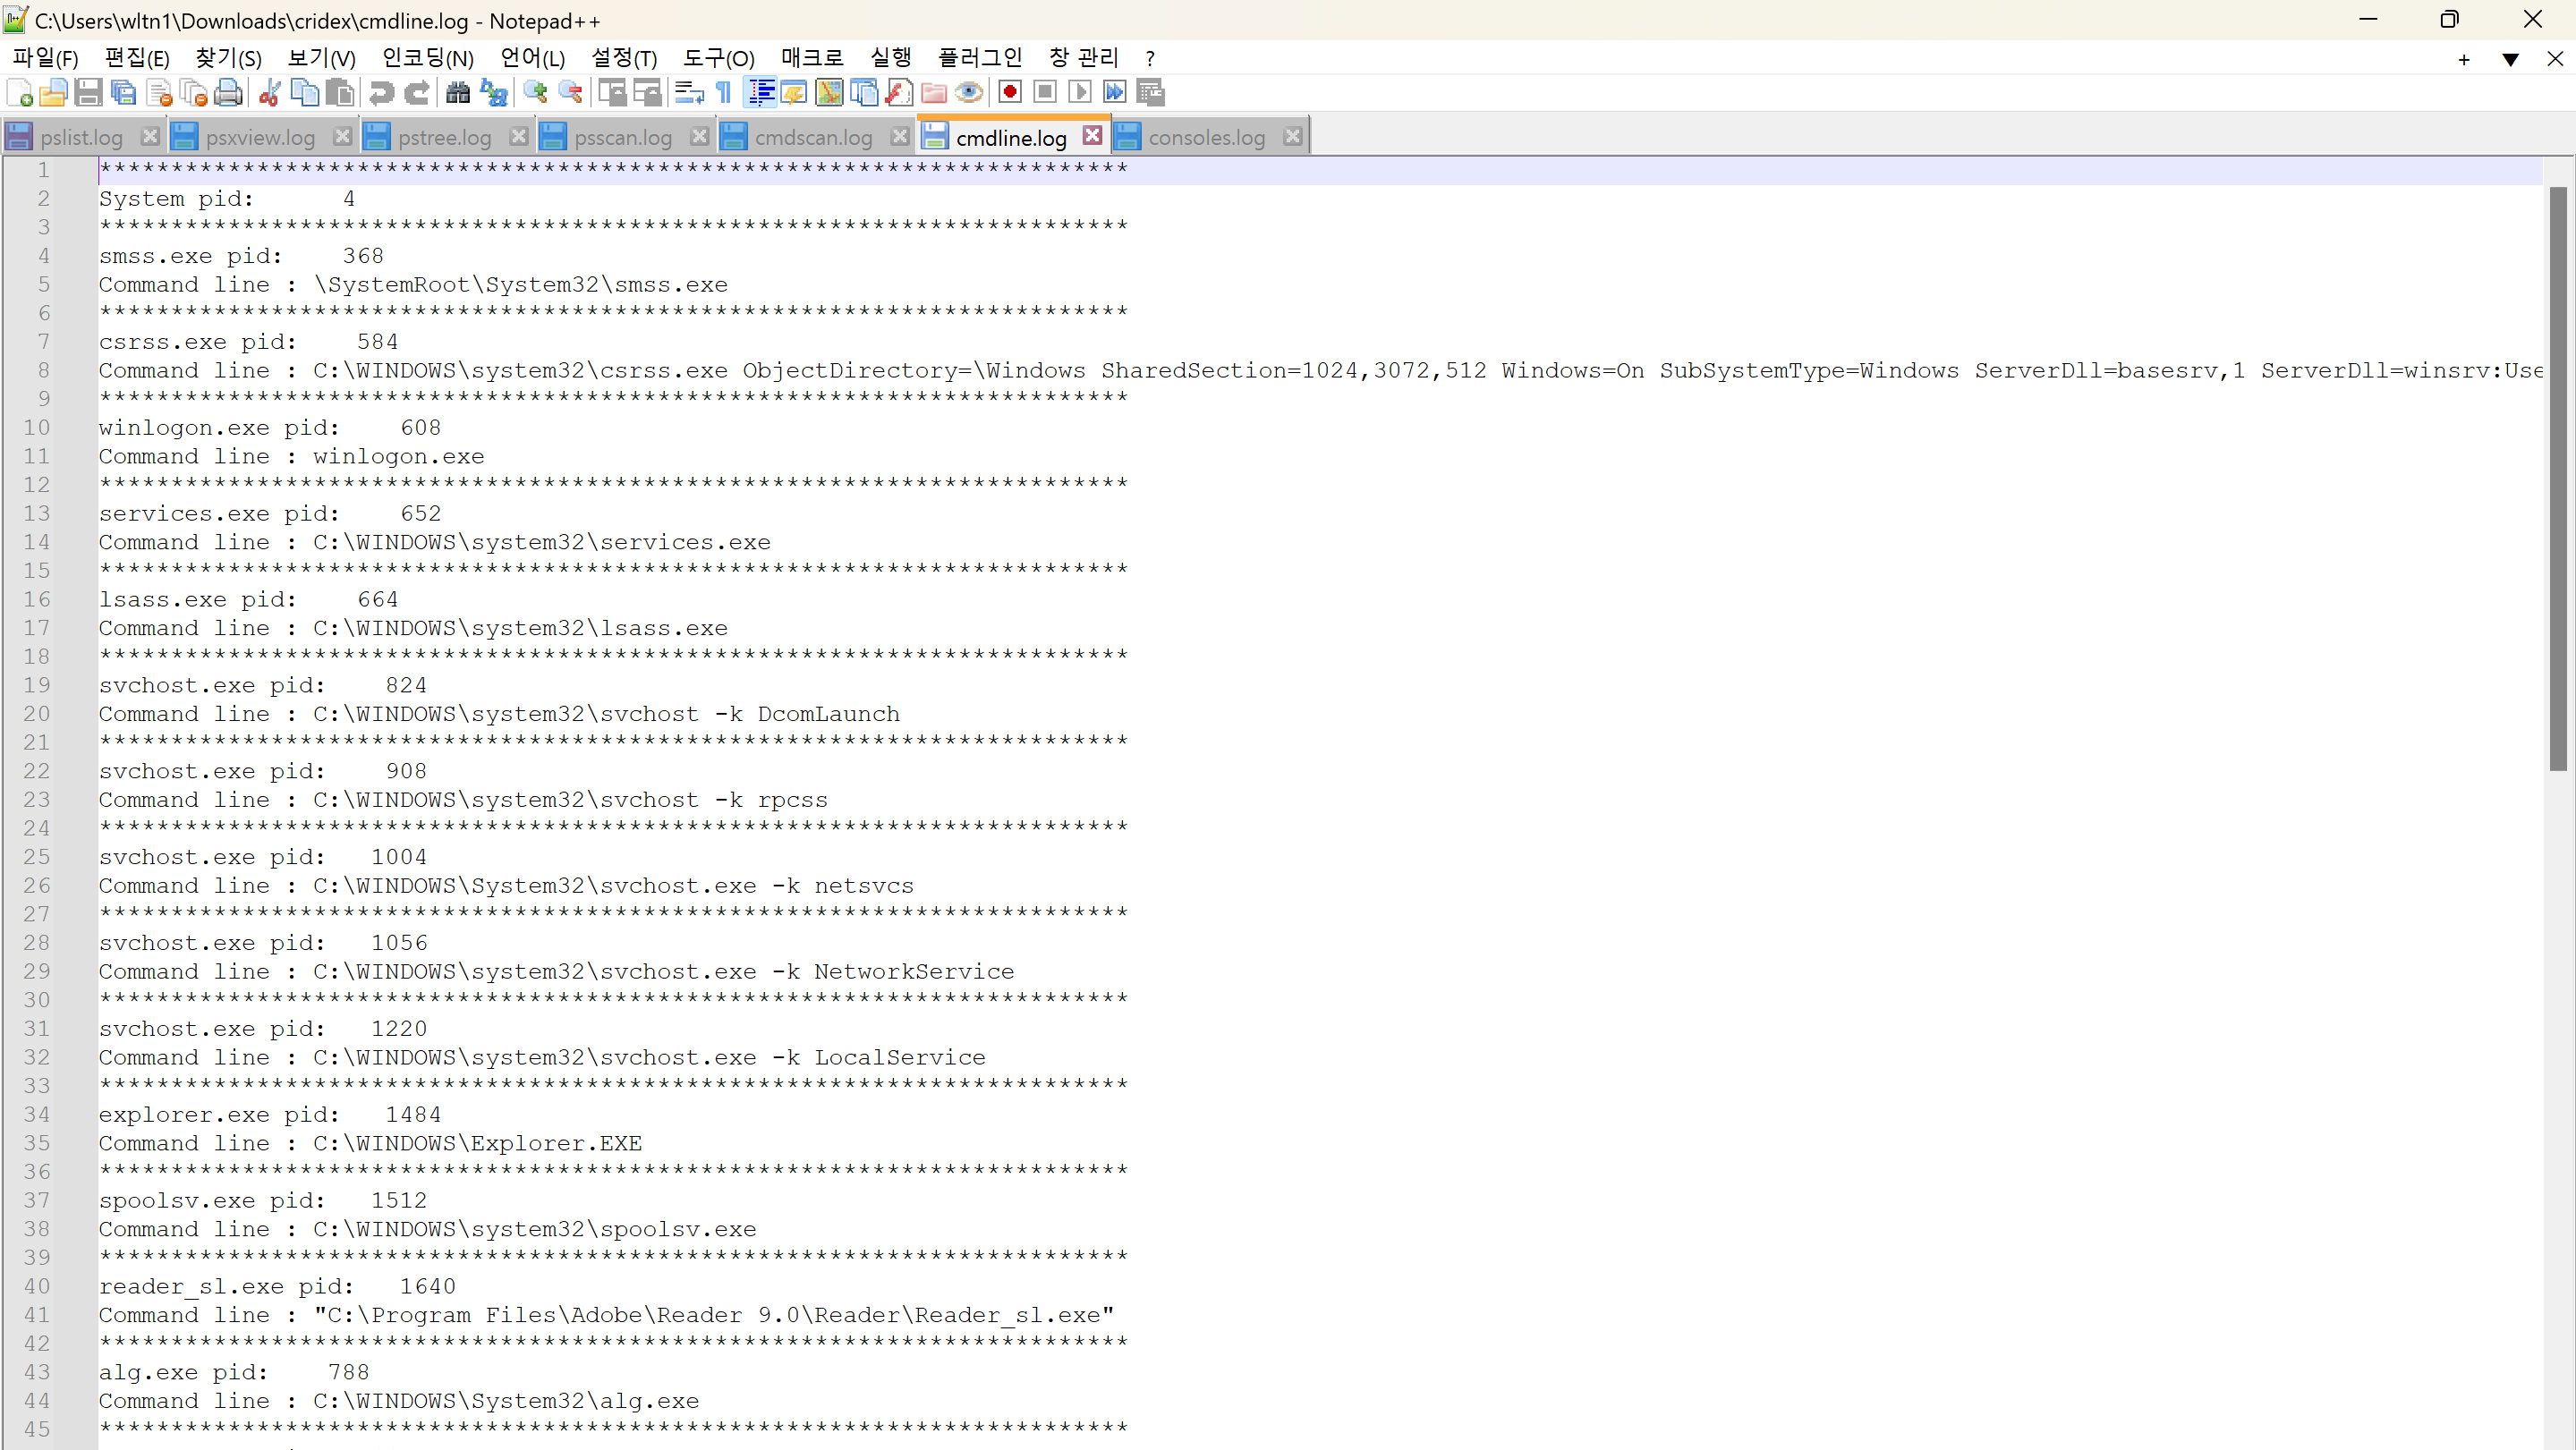Open the 파일(F) menu
Image resolution: width=2576 pixels, height=1450 pixels.
click(x=46, y=58)
